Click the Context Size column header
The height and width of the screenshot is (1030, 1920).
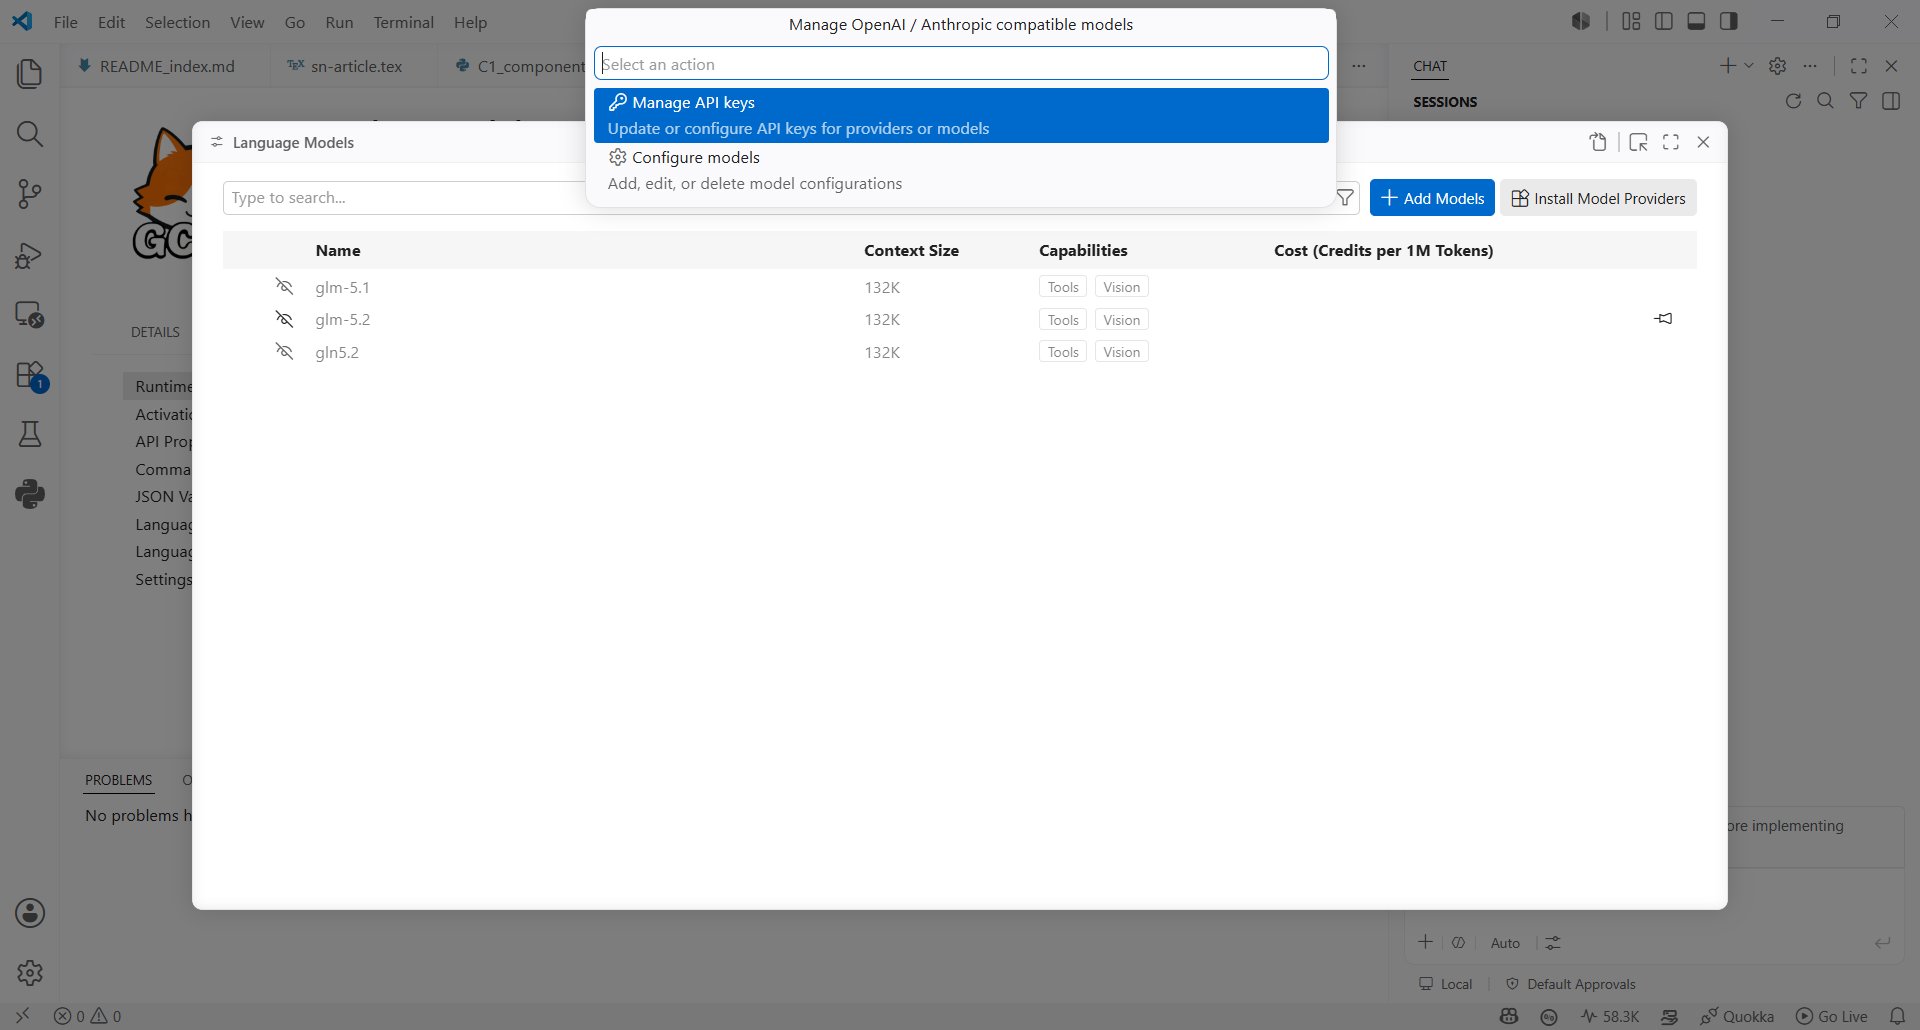(x=911, y=250)
